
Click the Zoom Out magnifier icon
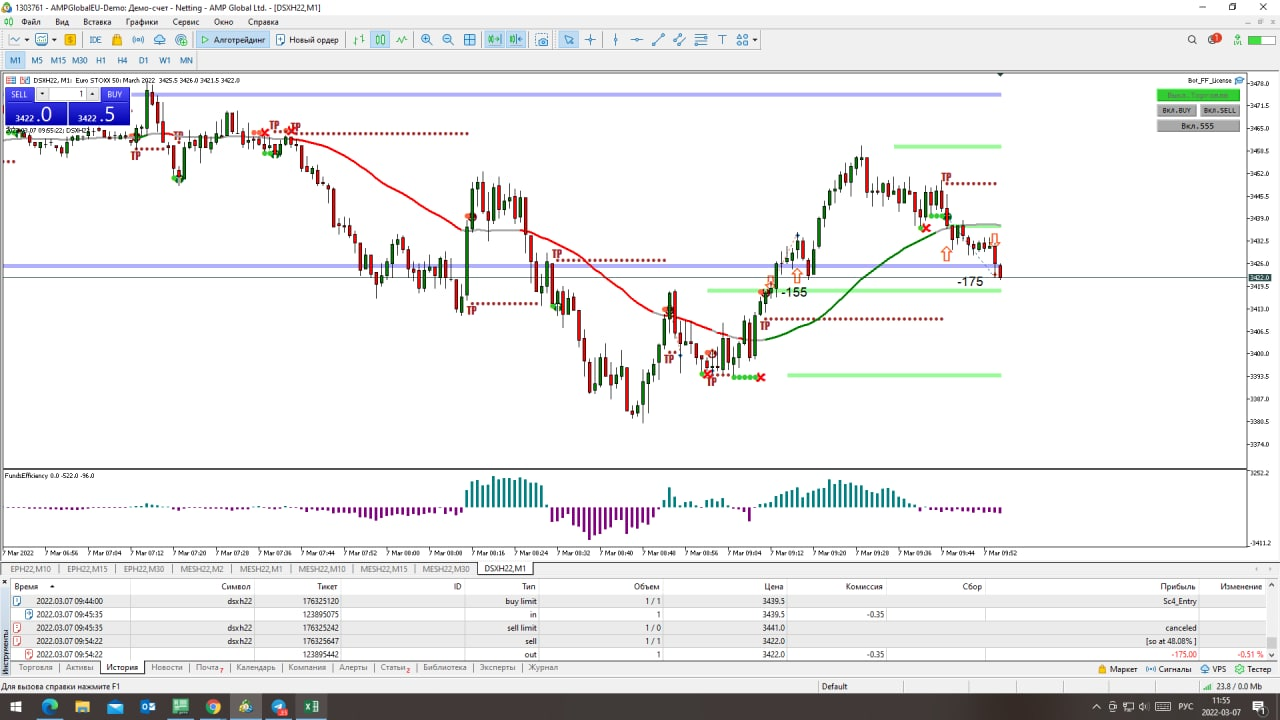coord(447,40)
